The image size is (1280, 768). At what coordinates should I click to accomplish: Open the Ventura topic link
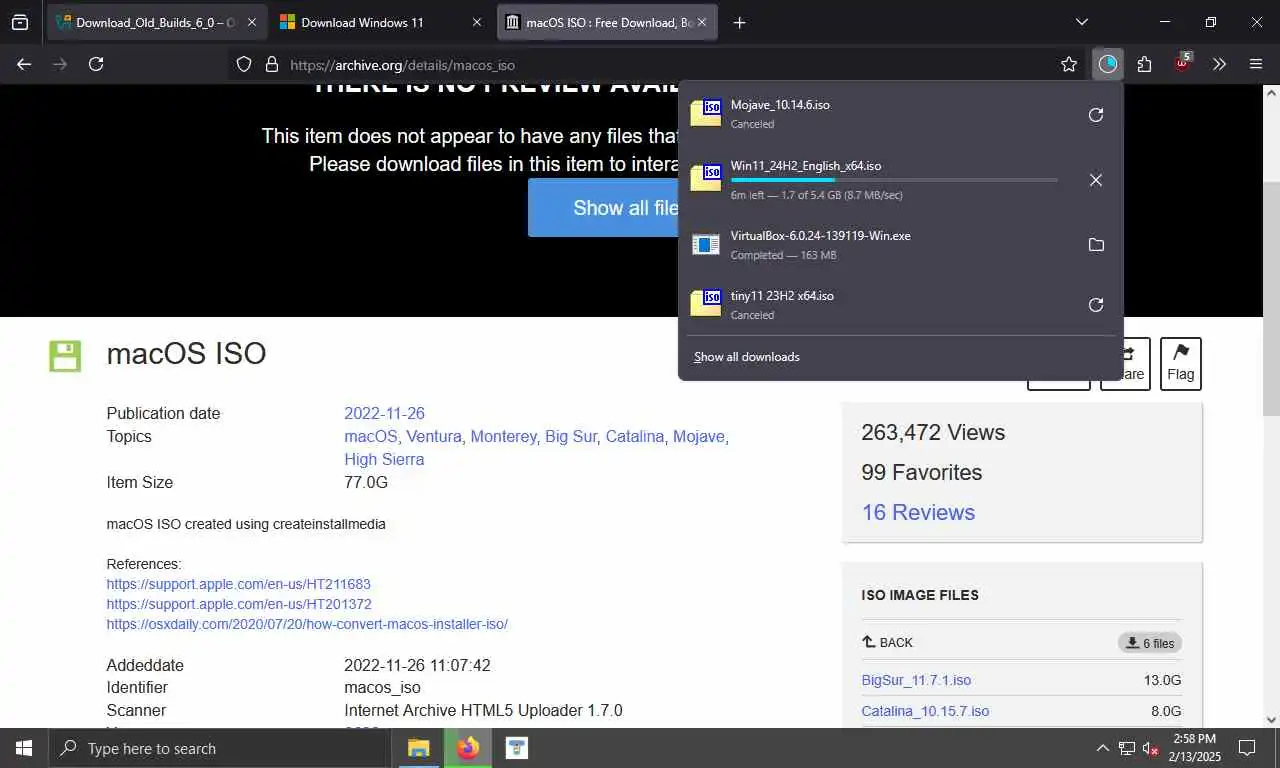[434, 436]
